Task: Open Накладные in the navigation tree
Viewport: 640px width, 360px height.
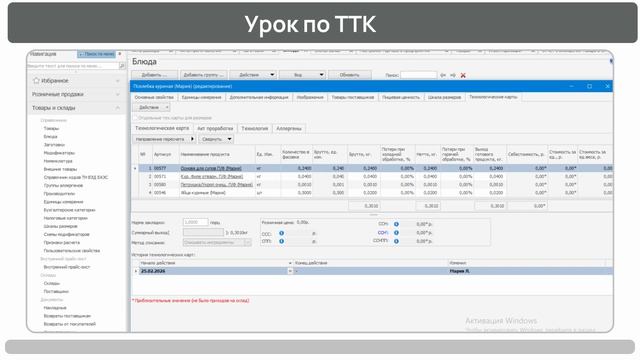Action: point(55,308)
